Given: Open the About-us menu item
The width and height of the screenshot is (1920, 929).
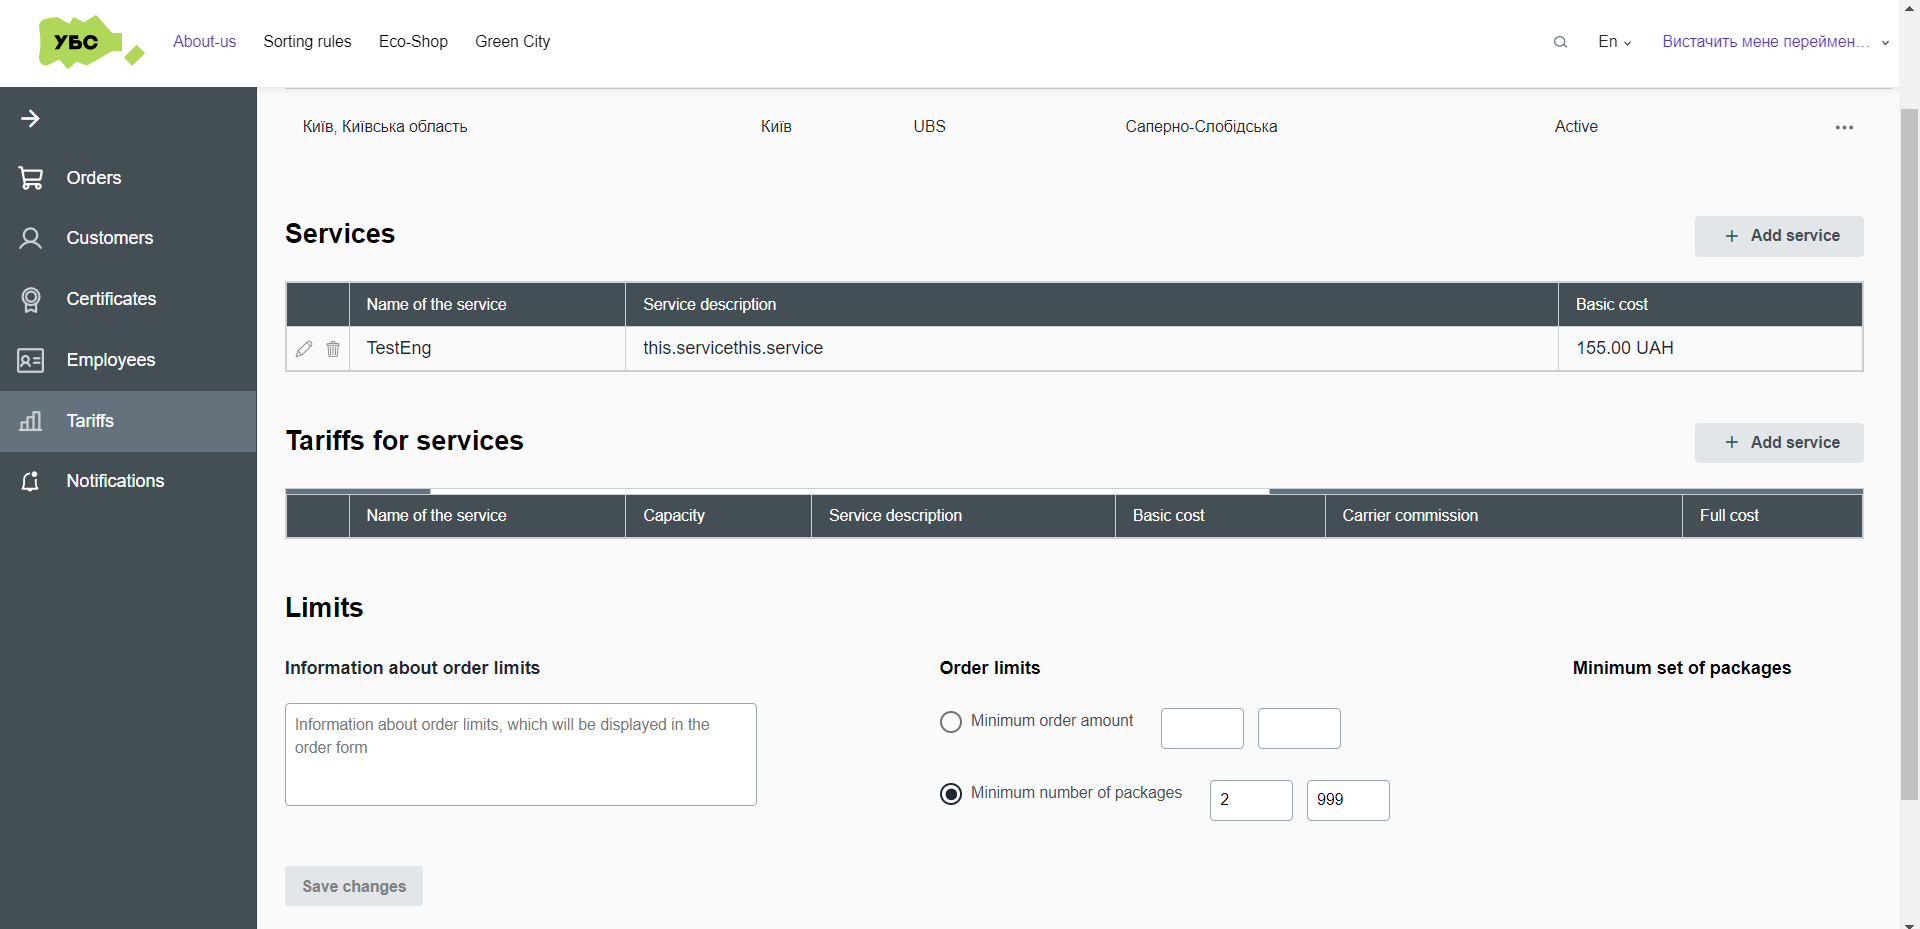Looking at the screenshot, I should click(x=204, y=42).
